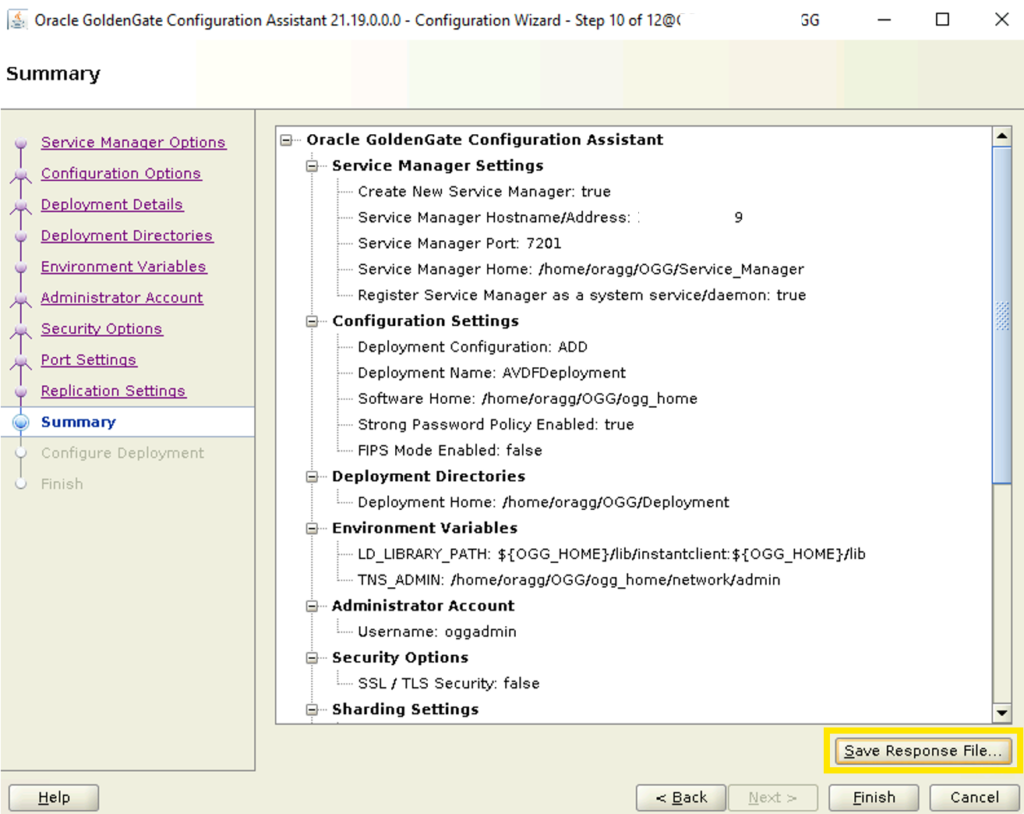Click the scrollbar down arrow
1024x814 pixels.
(1002, 713)
